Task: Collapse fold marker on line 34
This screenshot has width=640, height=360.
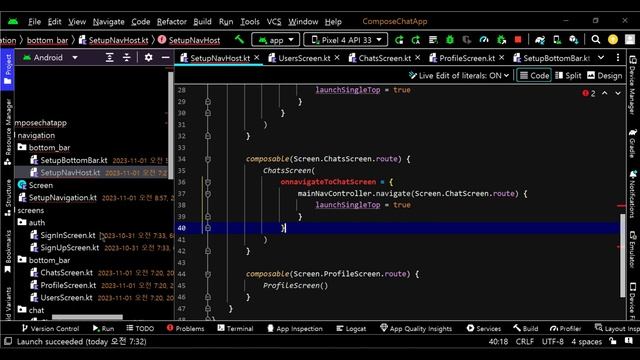Action: [x=208, y=159]
